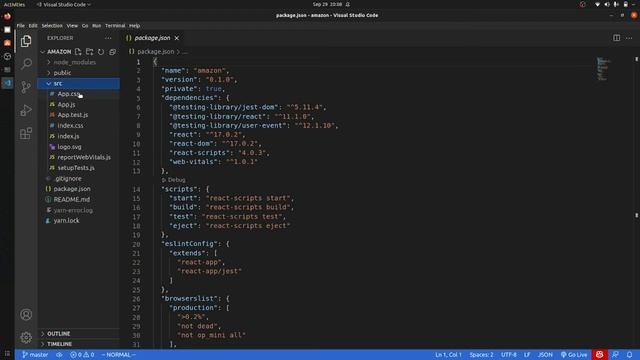This screenshot has width=640, height=360.
Task: Click the master branch indicator
Action: pyautogui.click(x=35, y=355)
